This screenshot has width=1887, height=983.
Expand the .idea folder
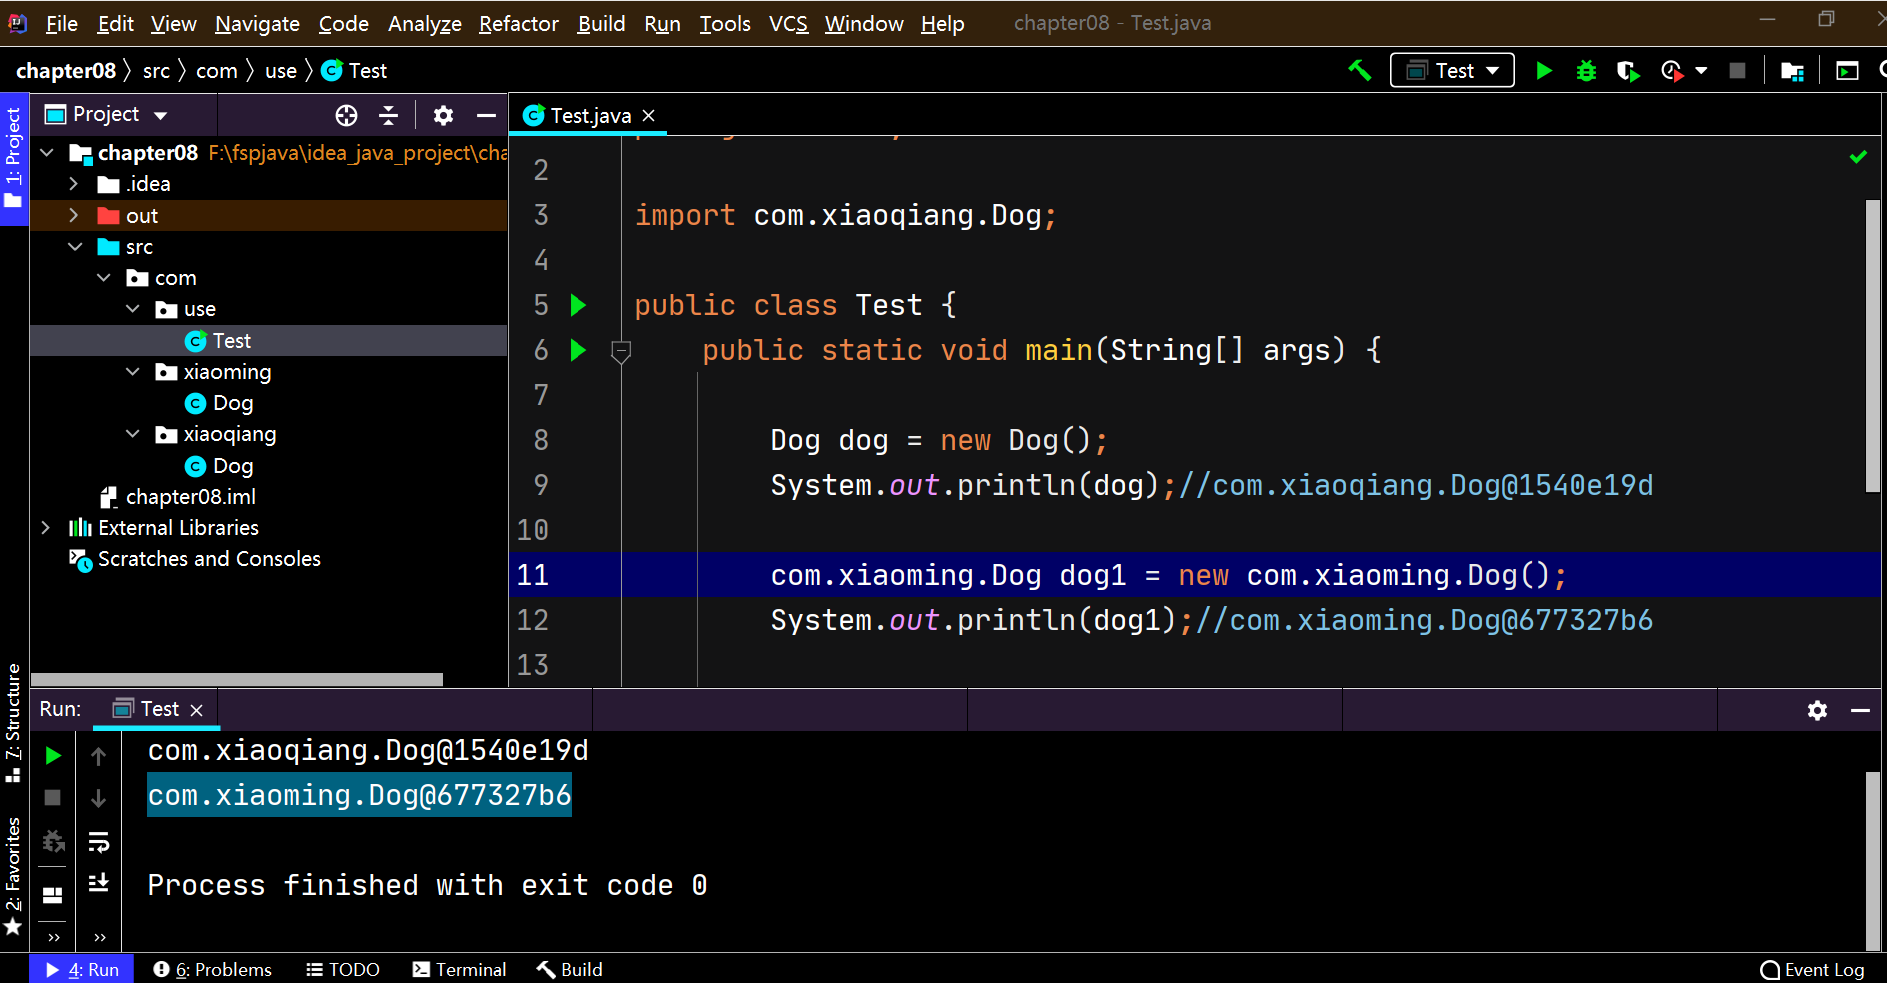[74, 184]
